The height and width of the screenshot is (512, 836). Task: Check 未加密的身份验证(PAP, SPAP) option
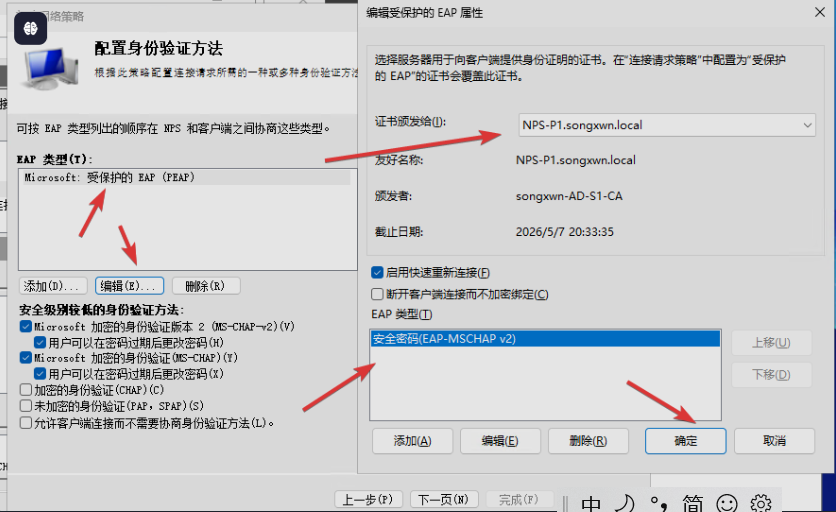(x=26, y=406)
